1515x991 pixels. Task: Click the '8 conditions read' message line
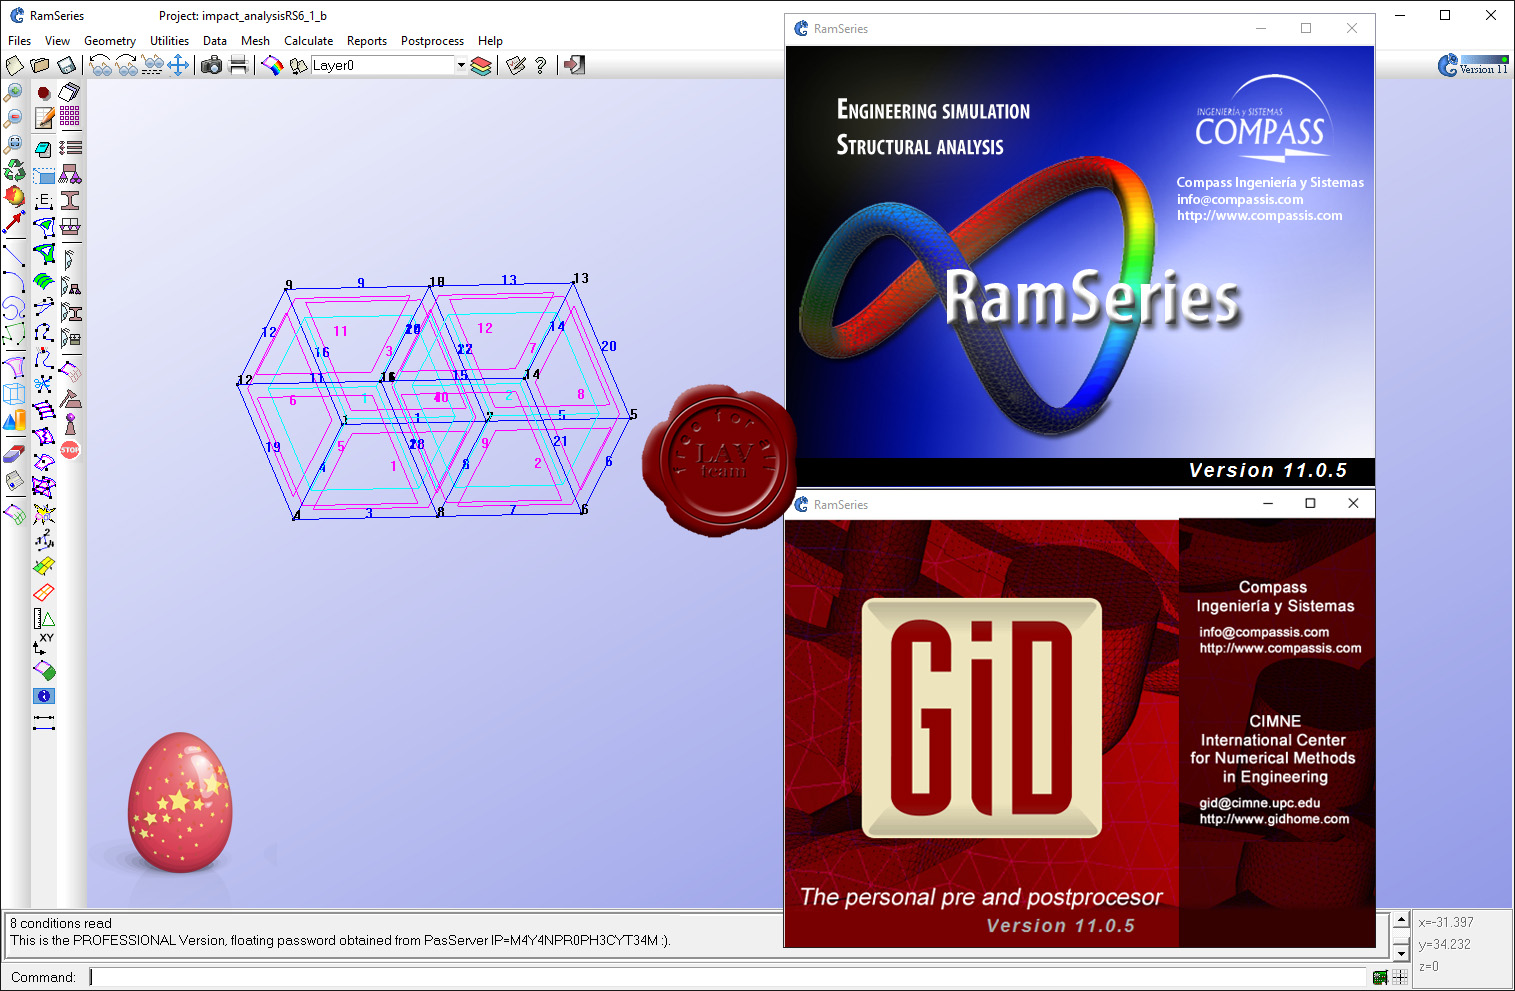tap(61, 923)
